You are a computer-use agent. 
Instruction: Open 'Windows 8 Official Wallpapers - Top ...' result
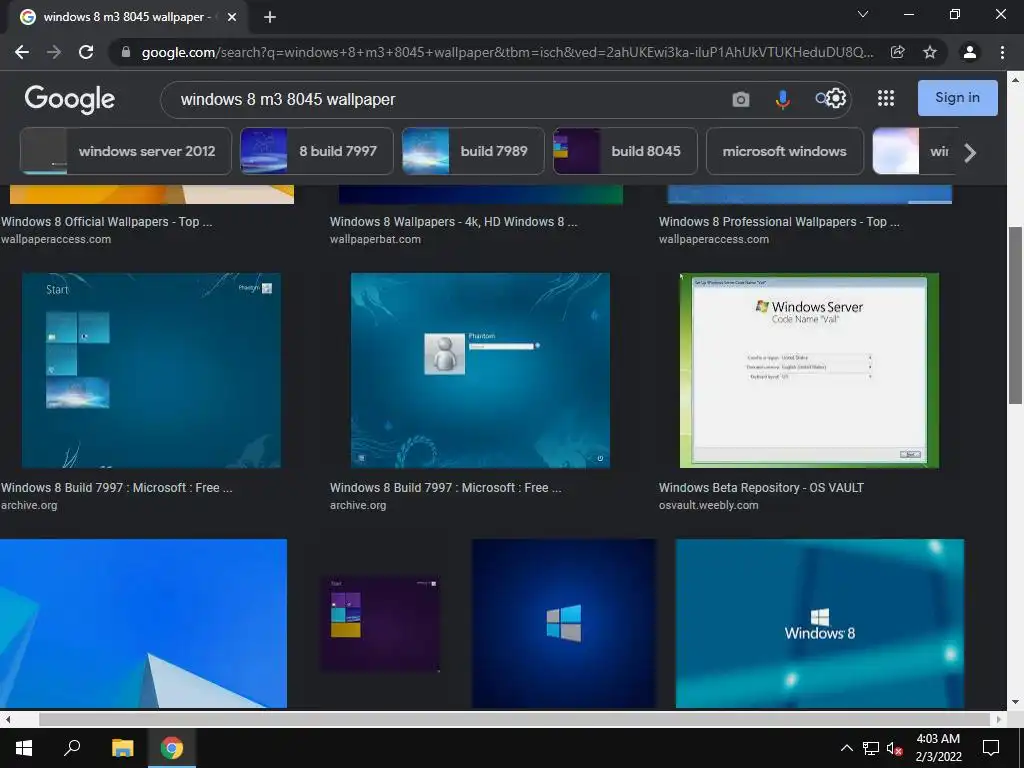tap(106, 221)
